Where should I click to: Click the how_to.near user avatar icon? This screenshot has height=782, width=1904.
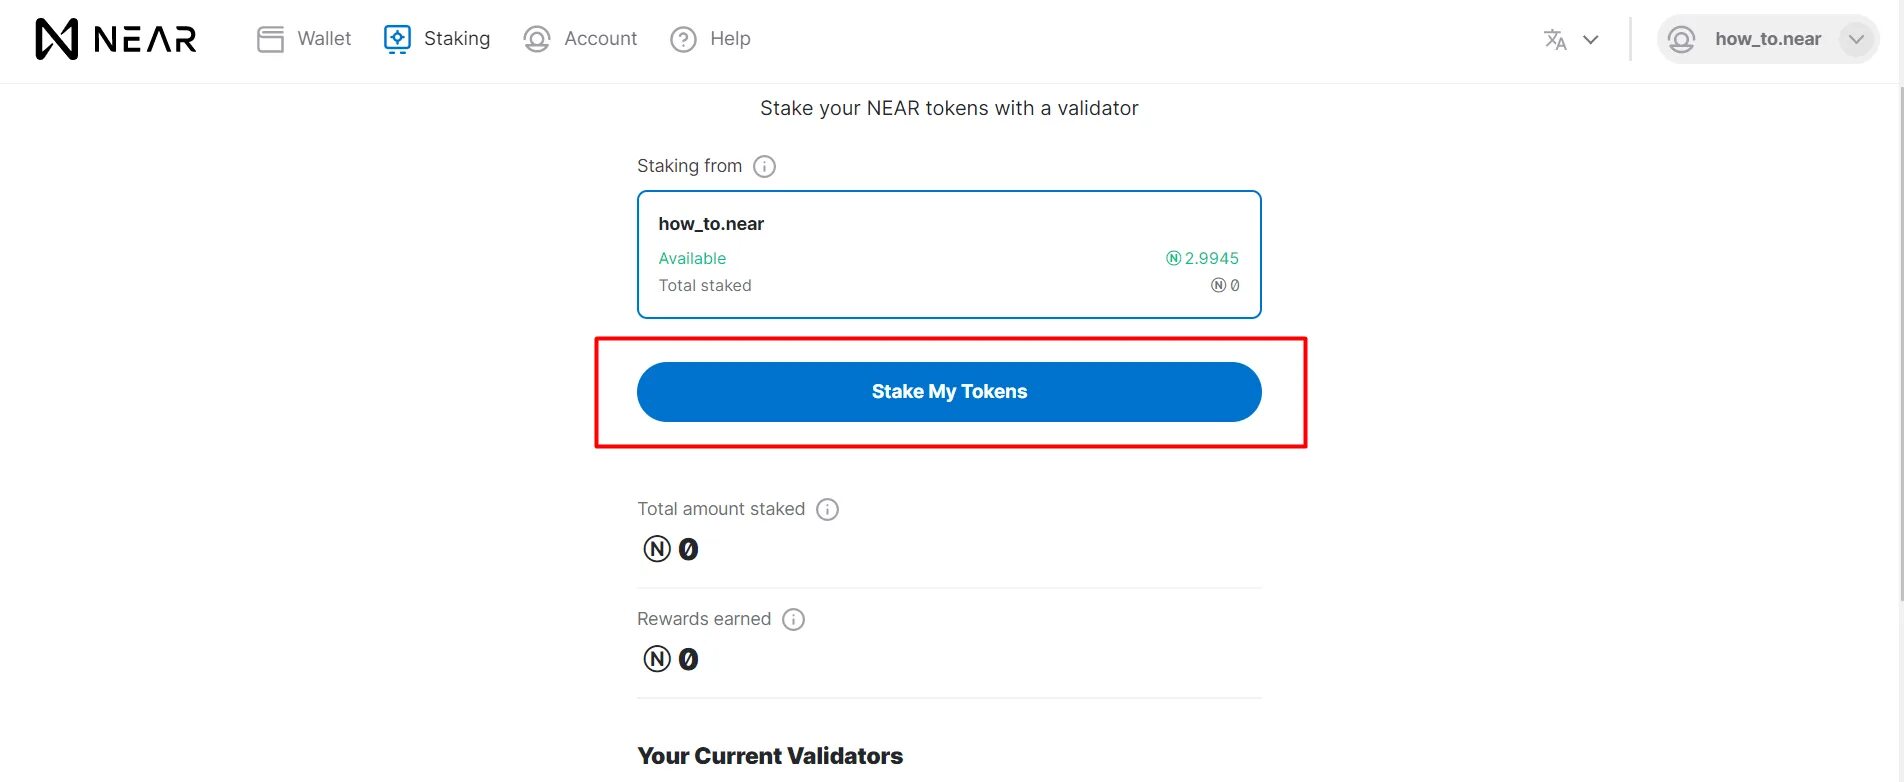point(1682,39)
